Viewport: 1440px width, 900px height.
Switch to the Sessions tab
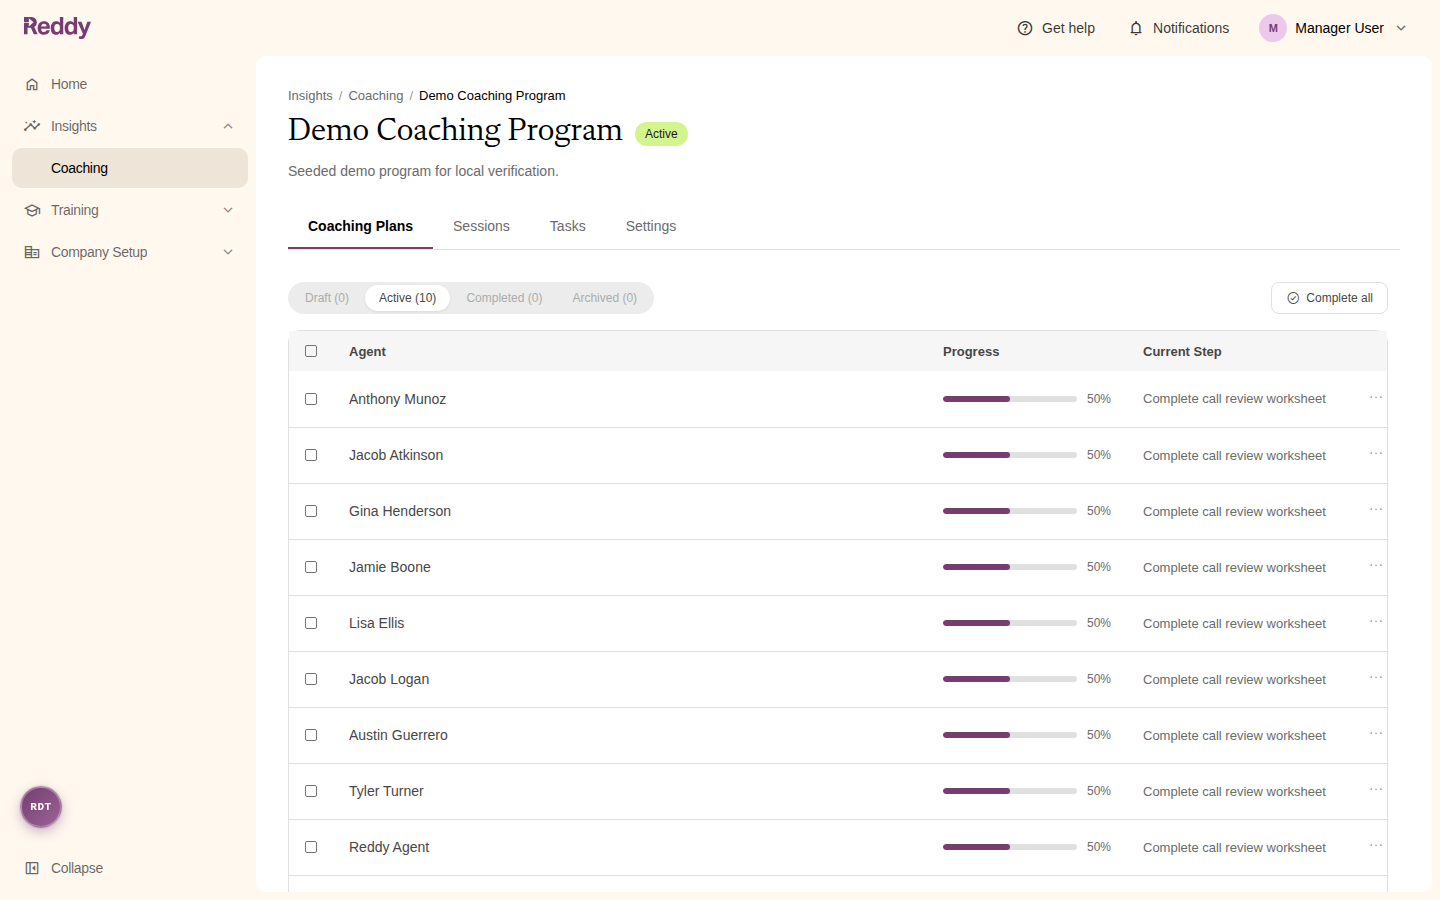(x=481, y=226)
